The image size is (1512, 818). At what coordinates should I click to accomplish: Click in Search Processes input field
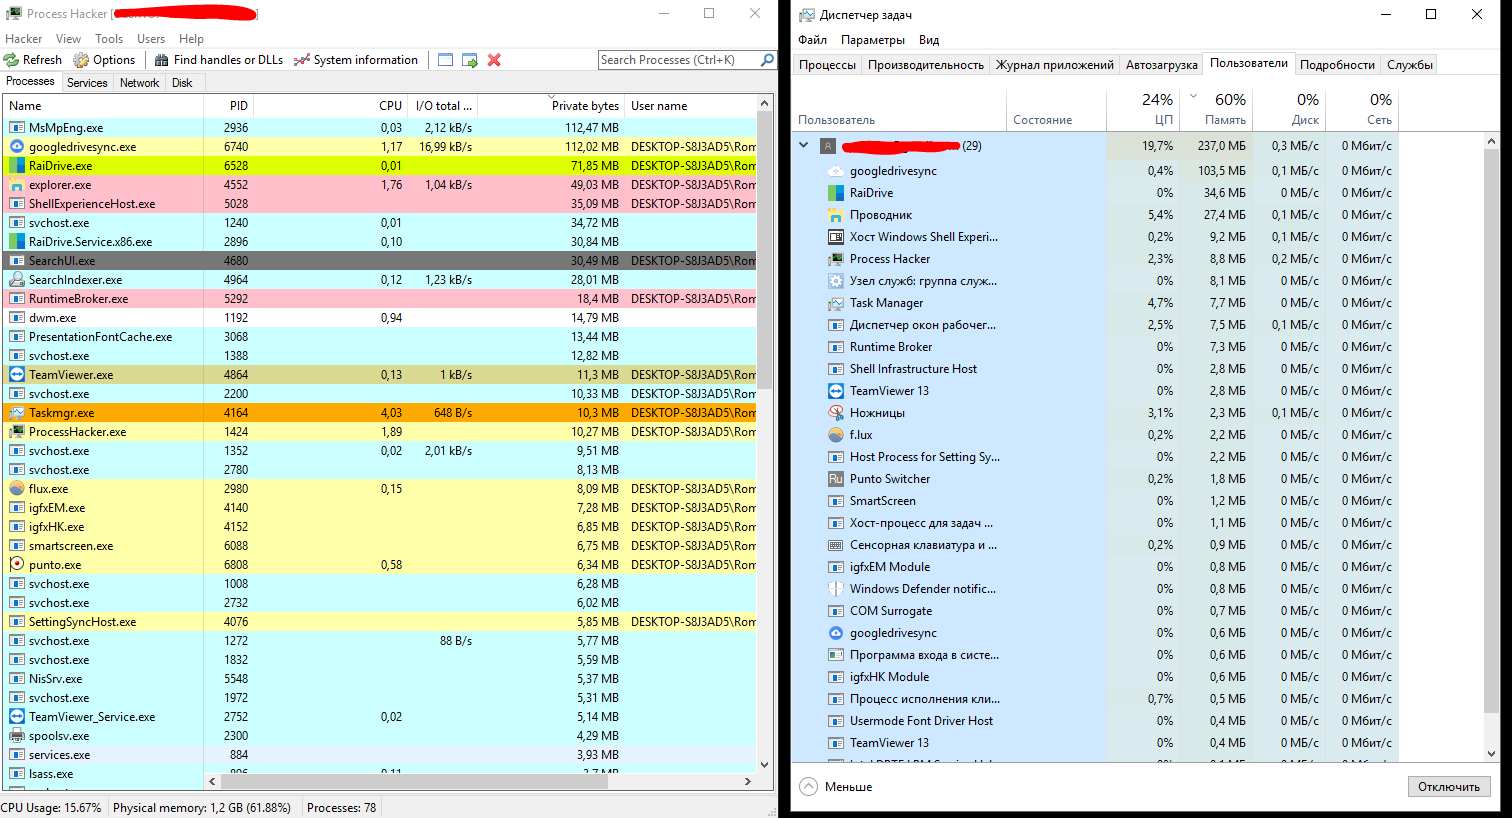[x=679, y=60]
